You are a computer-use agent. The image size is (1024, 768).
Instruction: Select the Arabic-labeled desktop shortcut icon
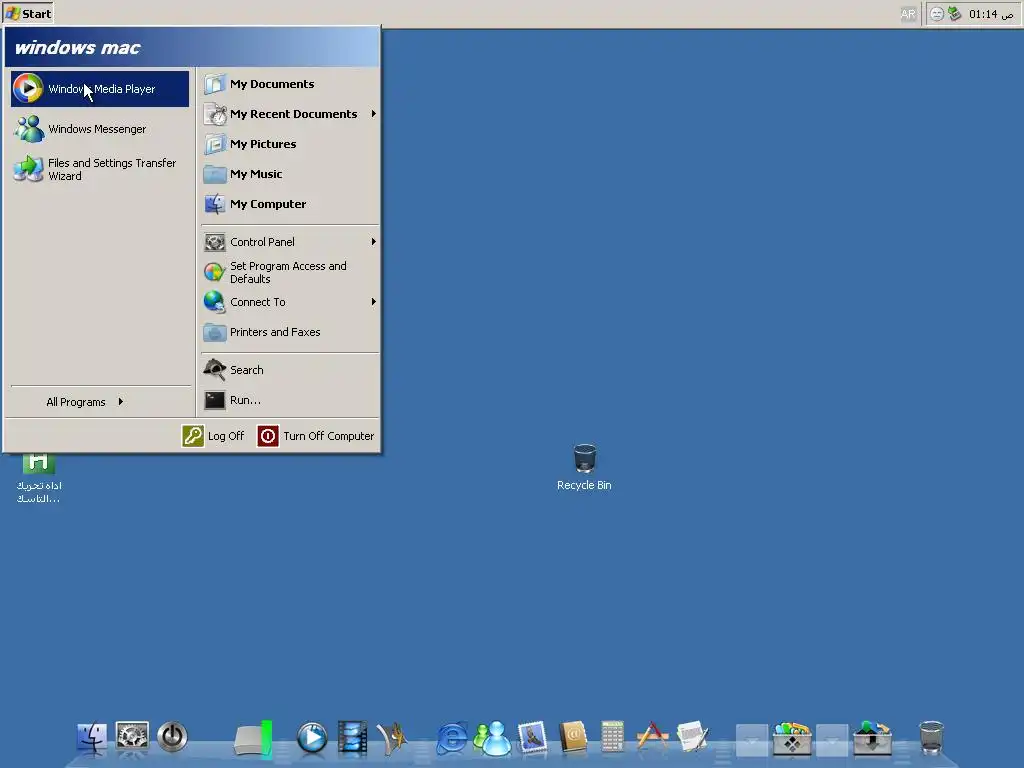(x=39, y=479)
